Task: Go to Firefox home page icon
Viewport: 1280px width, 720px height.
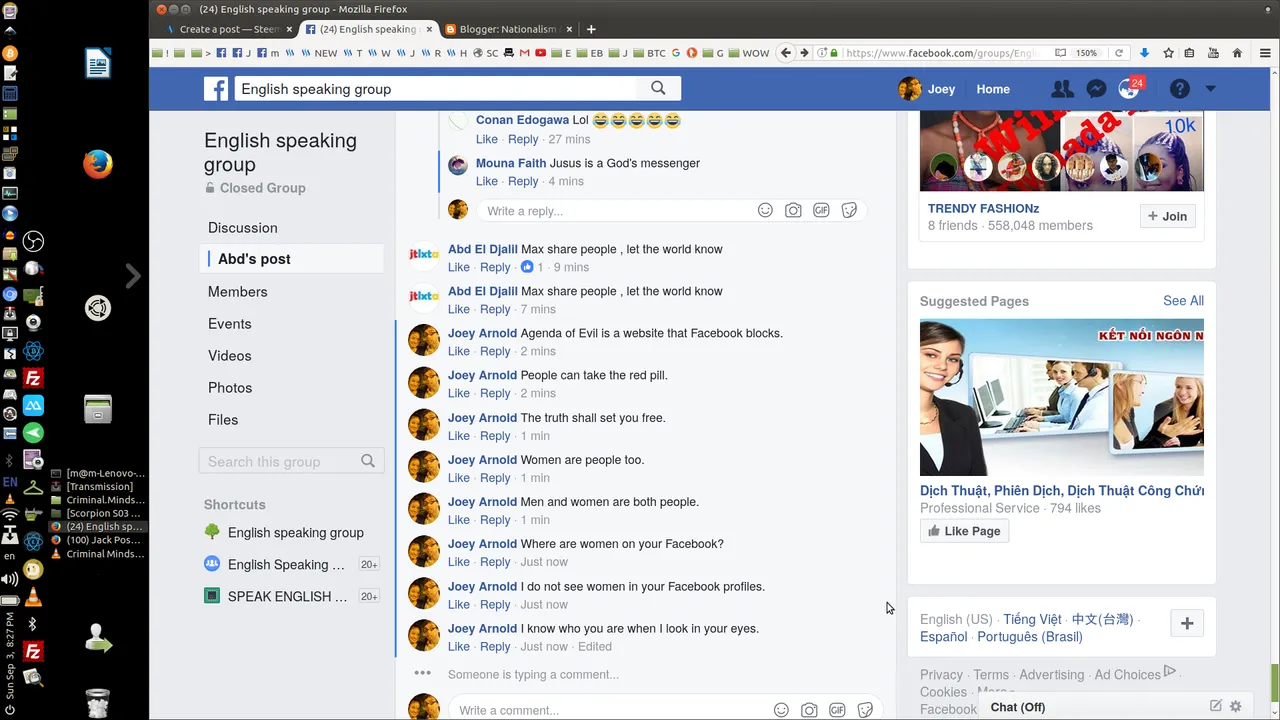Action: 1237,53
